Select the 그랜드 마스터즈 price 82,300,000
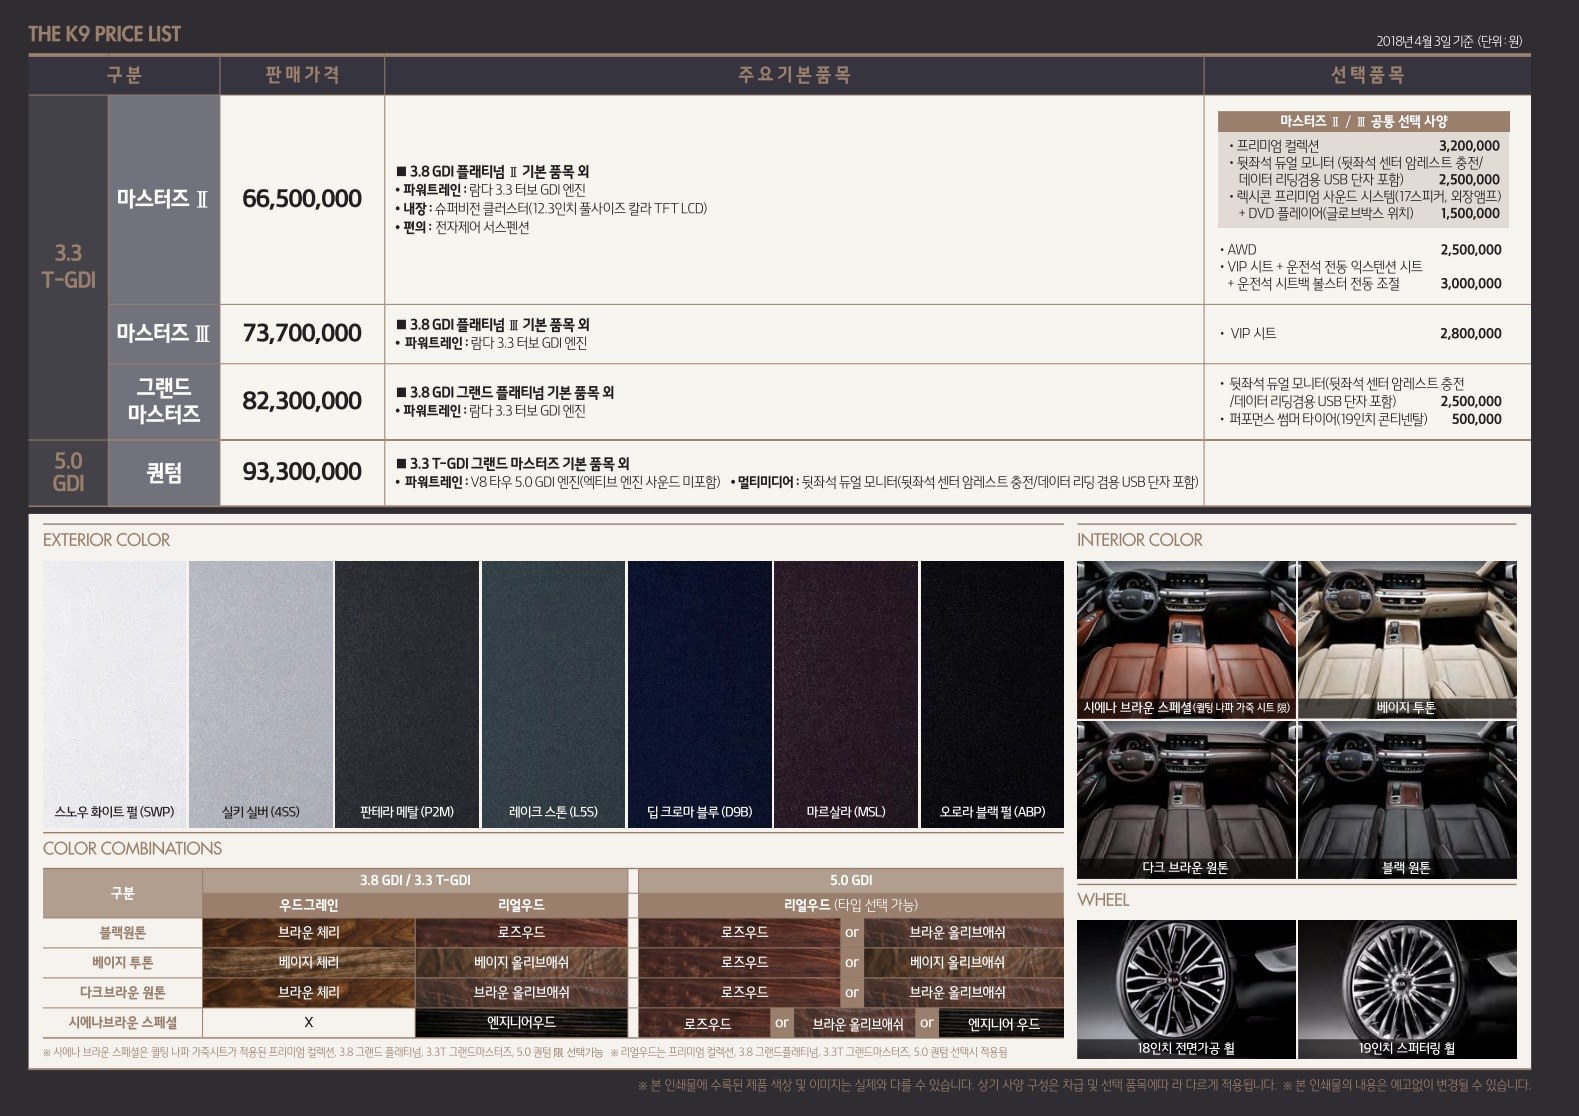 tap(302, 401)
